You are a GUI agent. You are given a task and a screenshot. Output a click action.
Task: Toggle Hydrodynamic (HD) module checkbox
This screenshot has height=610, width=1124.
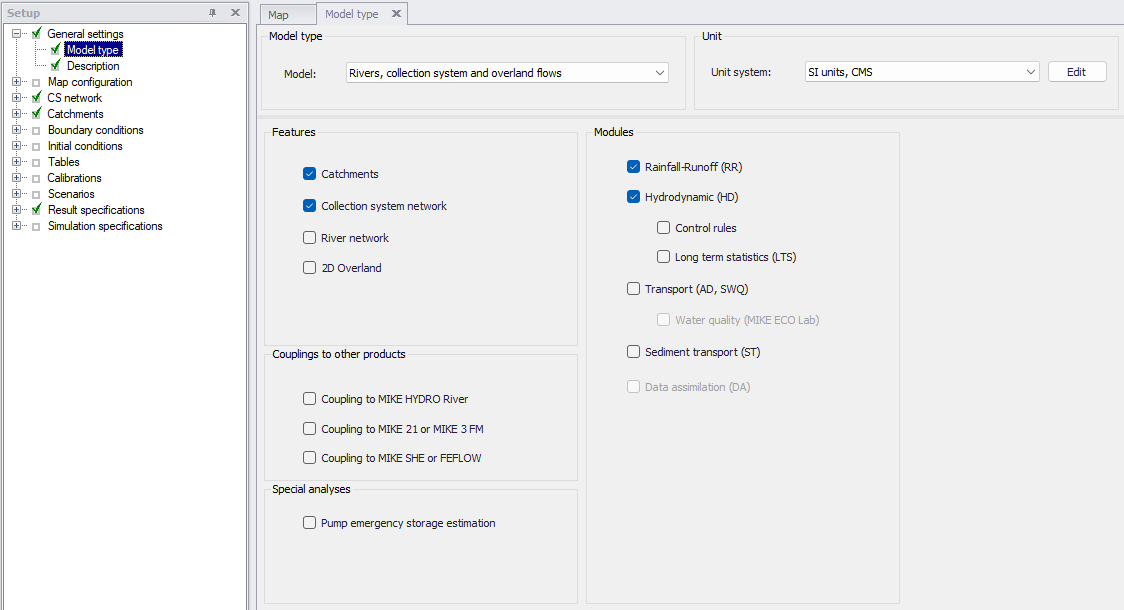pyautogui.click(x=634, y=196)
